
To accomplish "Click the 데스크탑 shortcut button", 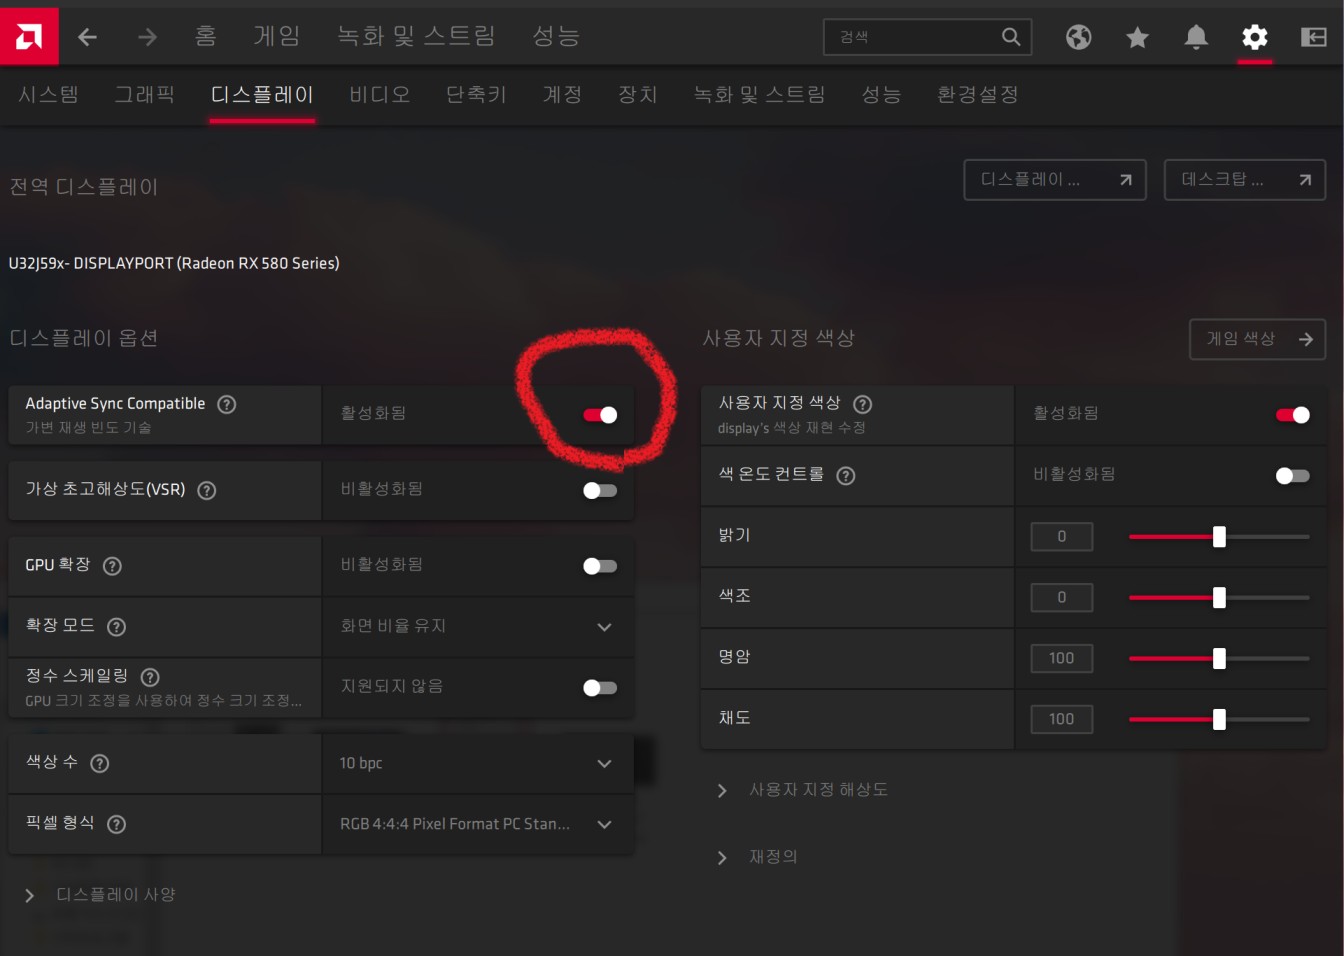I will tap(1244, 180).
